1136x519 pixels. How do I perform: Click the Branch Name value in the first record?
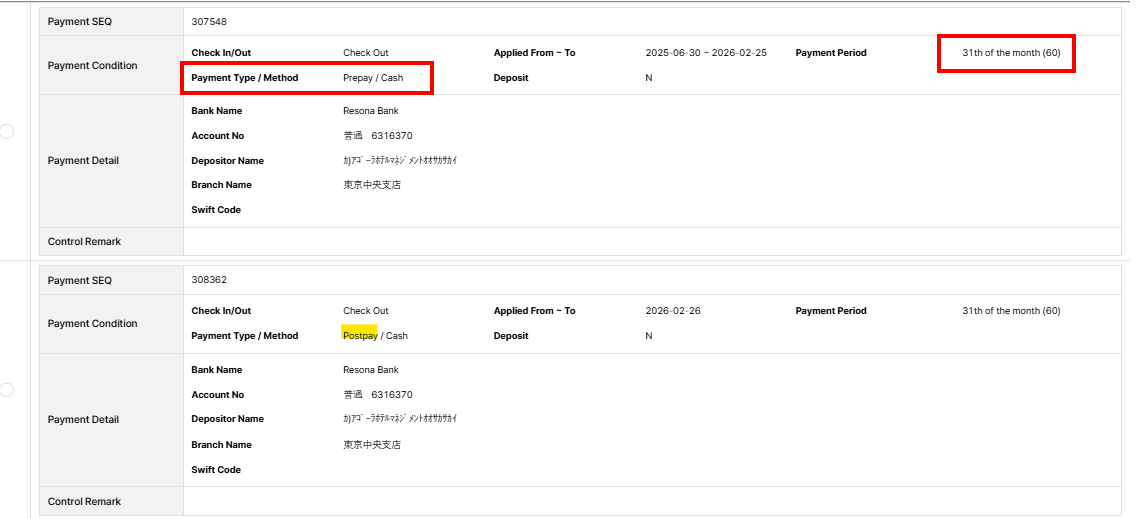tap(372, 185)
